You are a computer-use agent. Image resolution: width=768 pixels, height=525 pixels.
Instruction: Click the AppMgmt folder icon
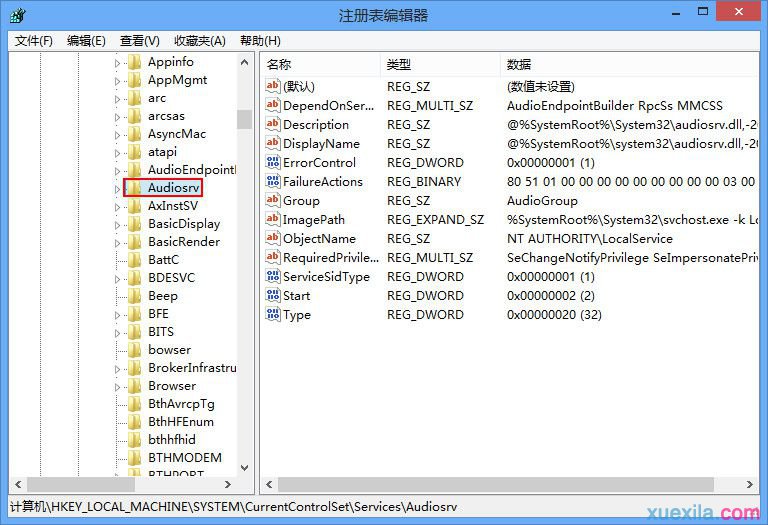coord(134,80)
